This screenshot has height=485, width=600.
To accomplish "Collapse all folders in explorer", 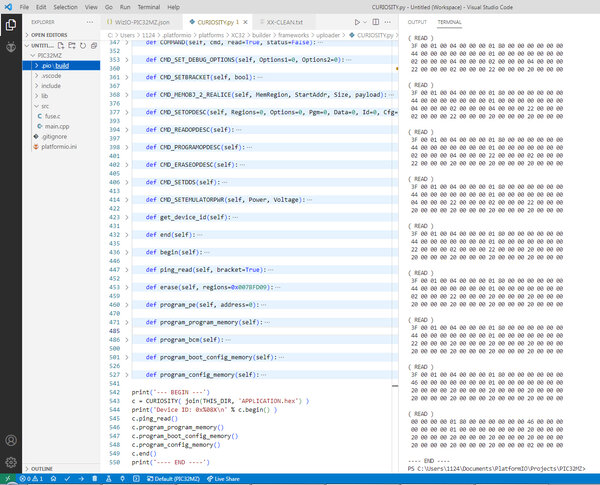I will tap(94, 46).
